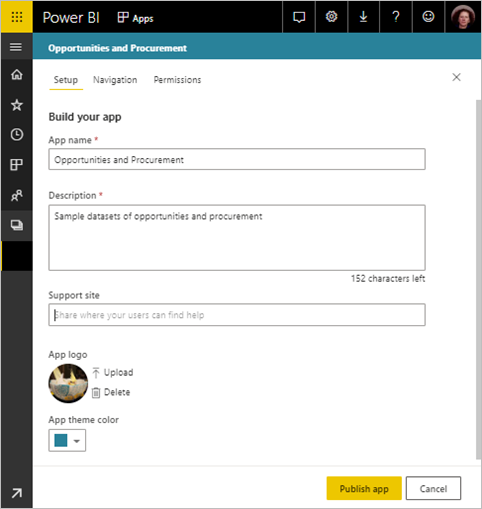Click the App logo thumbnail image
The height and width of the screenshot is (509, 482).
coord(68,383)
